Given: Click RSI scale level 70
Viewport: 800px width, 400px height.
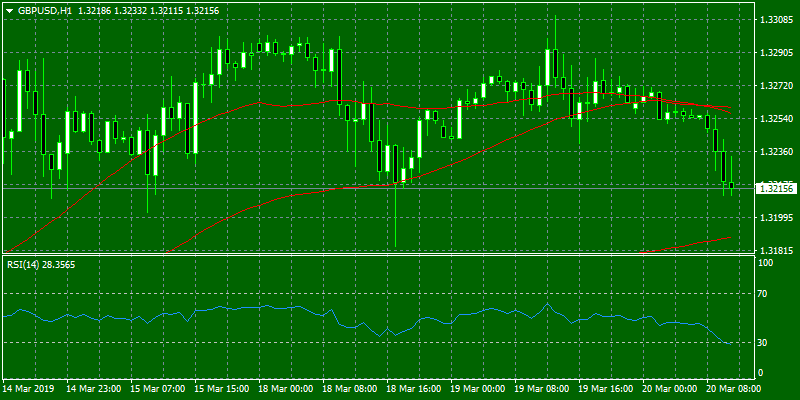Looking at the screenshot, I should (x=763, y=294).
